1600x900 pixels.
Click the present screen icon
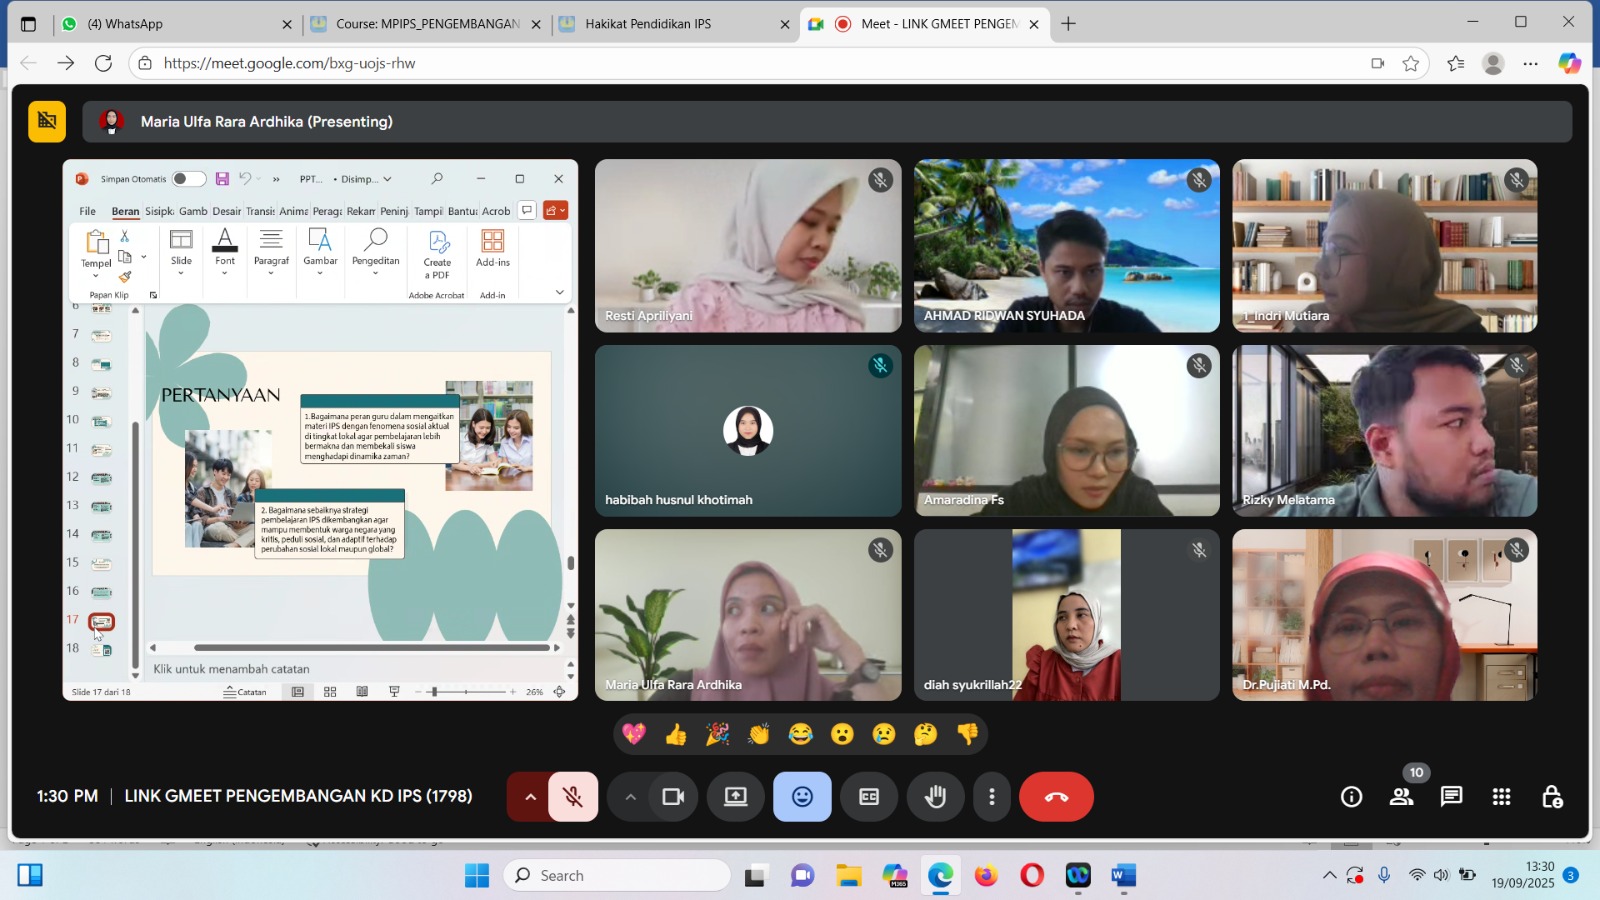(x=736, y=797)
